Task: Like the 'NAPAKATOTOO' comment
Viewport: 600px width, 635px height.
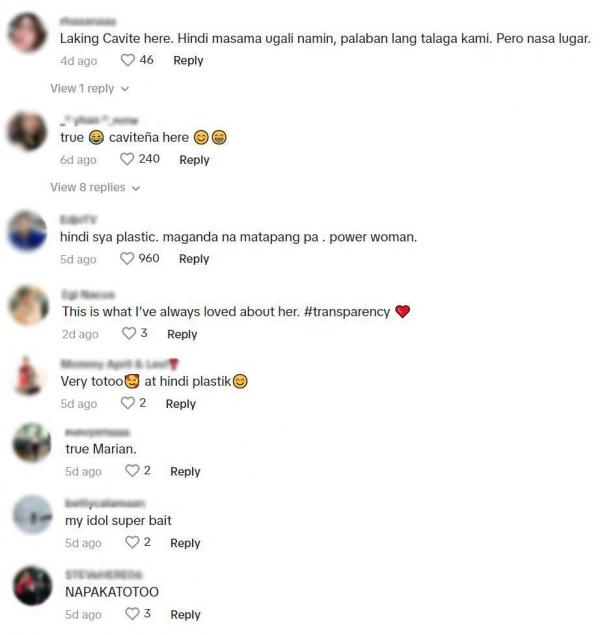Action: tap(132, 614)
